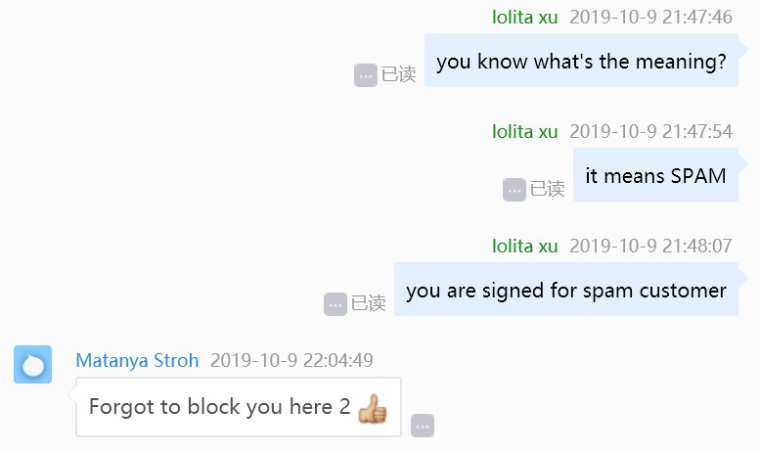Select the 'it means SPAM' message bubble
The image size is (760, 452).
click(656, 175)
